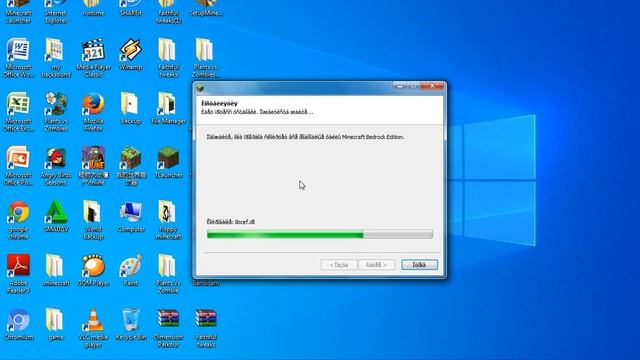Click the installer title bar package icon
640x360 pixels.
click(200, 88)
